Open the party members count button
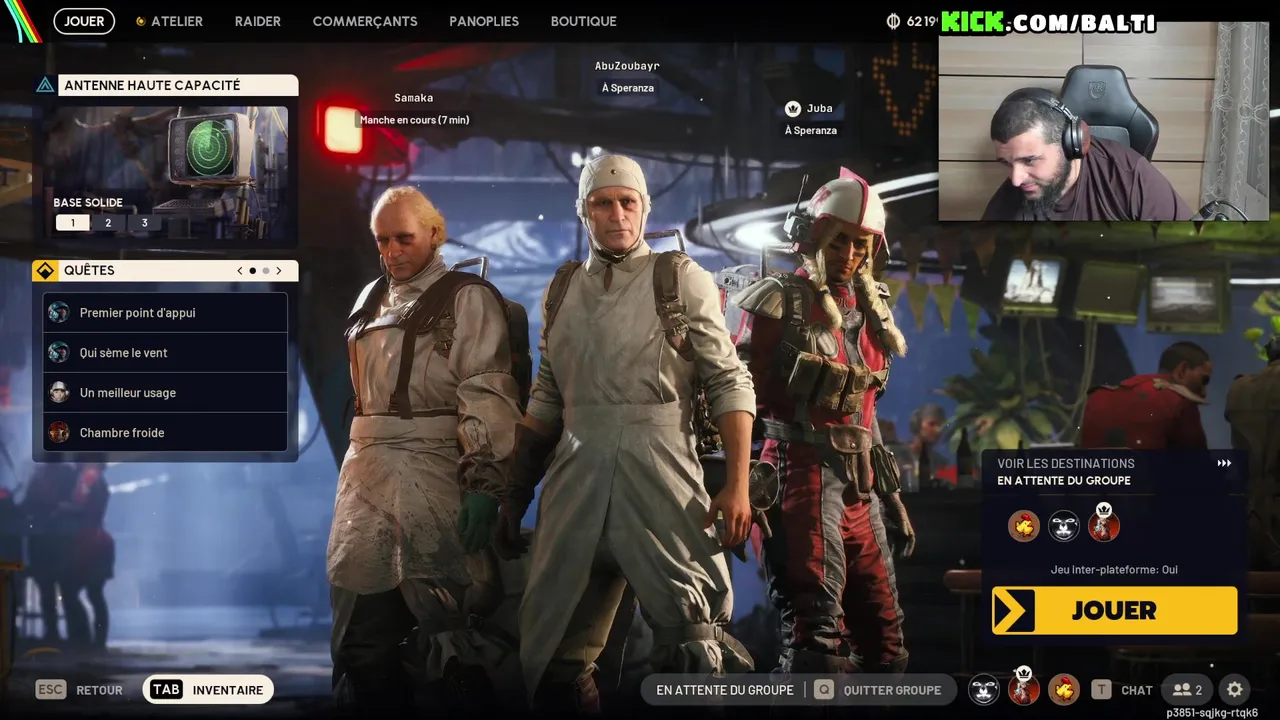 pos(1187,689)
